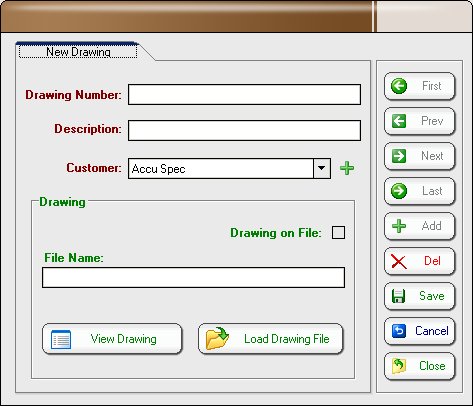Image resolution: width=473 pixels, height=406 pixels.
Task: Click the Load Drawing File button label
Action: pos(287,339)
